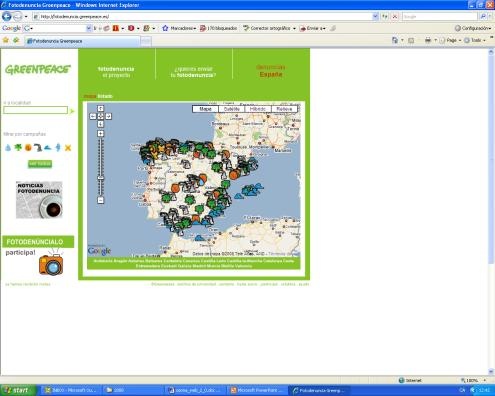Open the denuncias España tab
This screenshot has height=396, width=495.
tap(271, 71)
